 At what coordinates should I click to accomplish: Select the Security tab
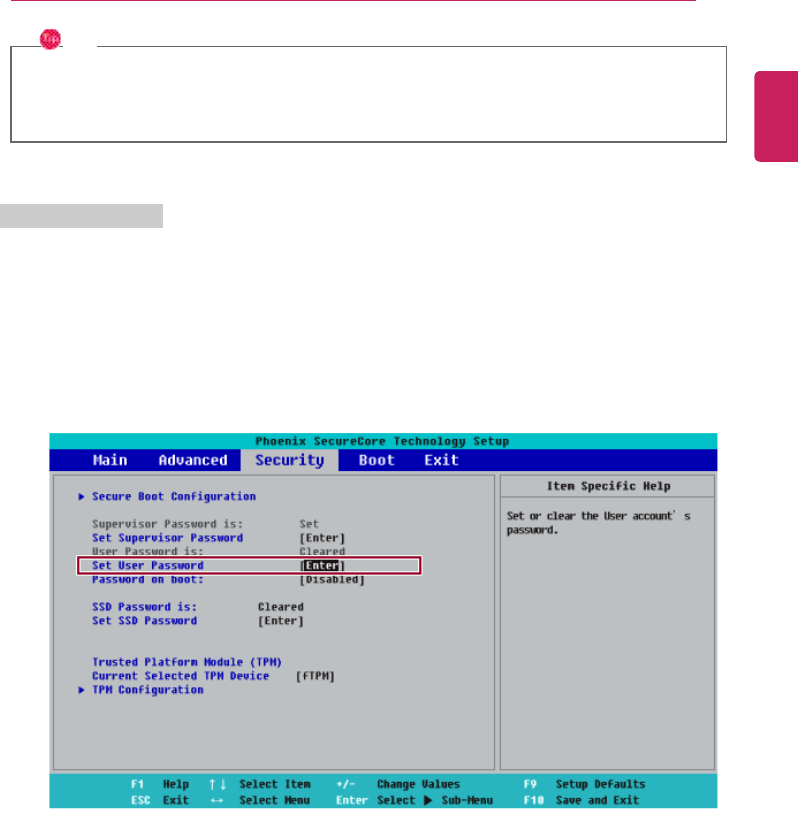[290, 460]
